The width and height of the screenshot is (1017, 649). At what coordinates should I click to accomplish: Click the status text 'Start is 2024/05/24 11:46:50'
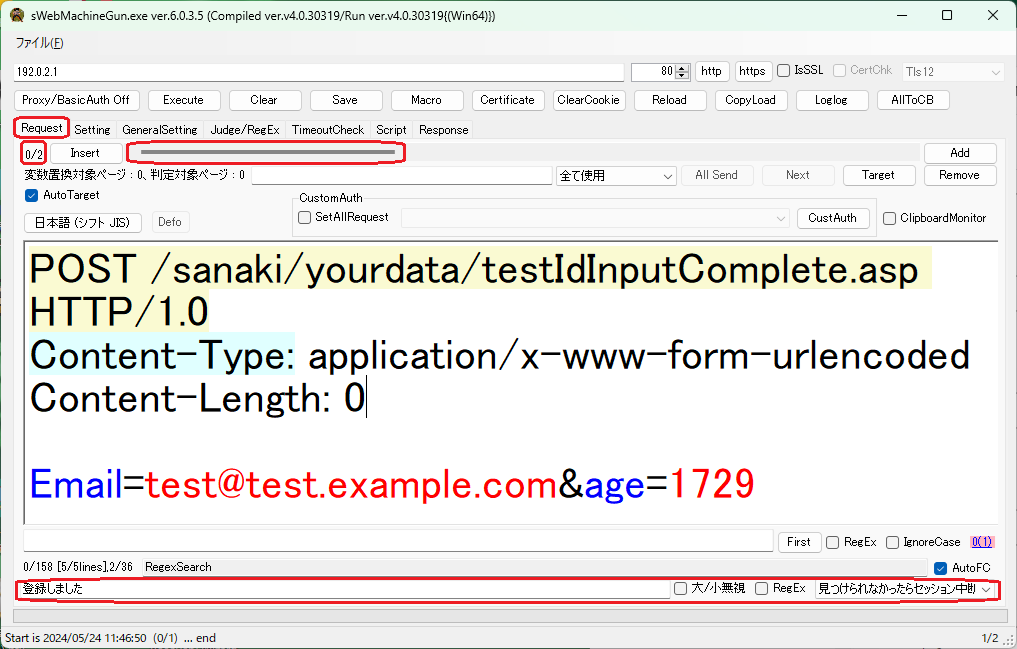pyautogui.click(x=76, y=638)
